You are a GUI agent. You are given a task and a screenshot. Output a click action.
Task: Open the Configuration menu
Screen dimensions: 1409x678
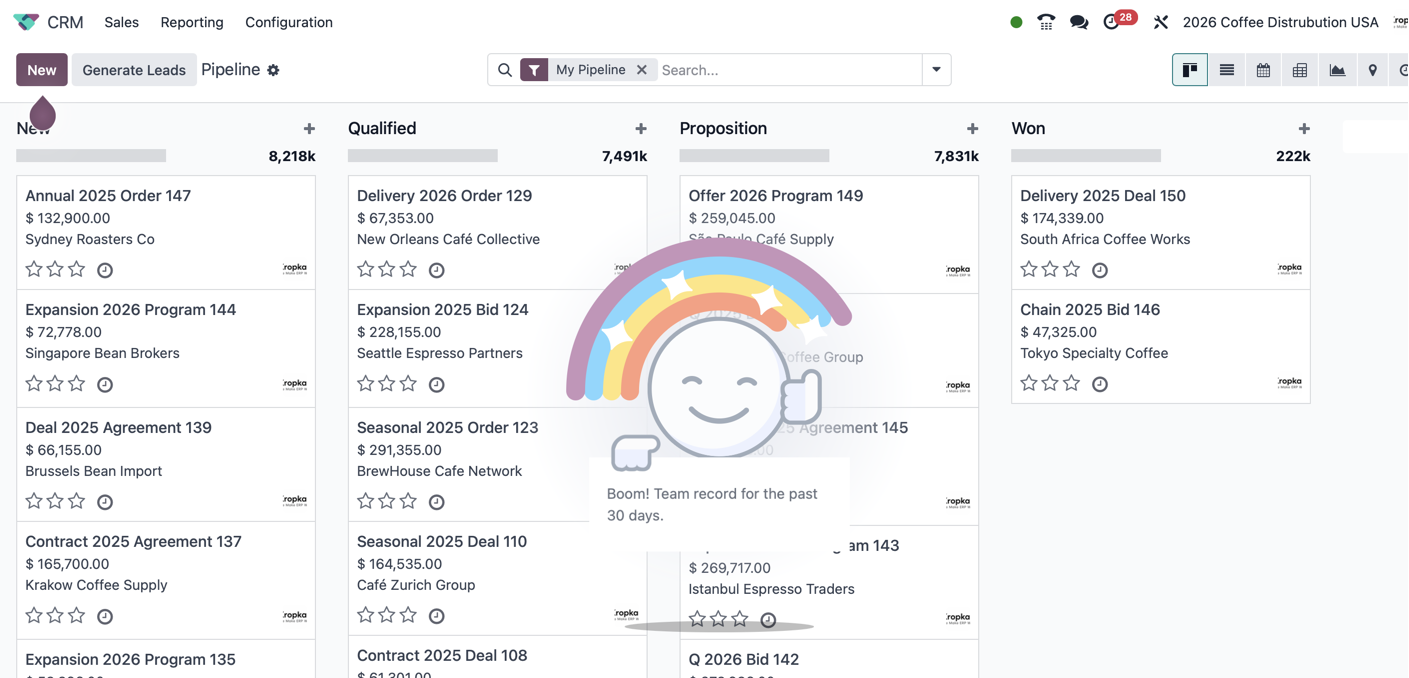click(x=289, y=22)
